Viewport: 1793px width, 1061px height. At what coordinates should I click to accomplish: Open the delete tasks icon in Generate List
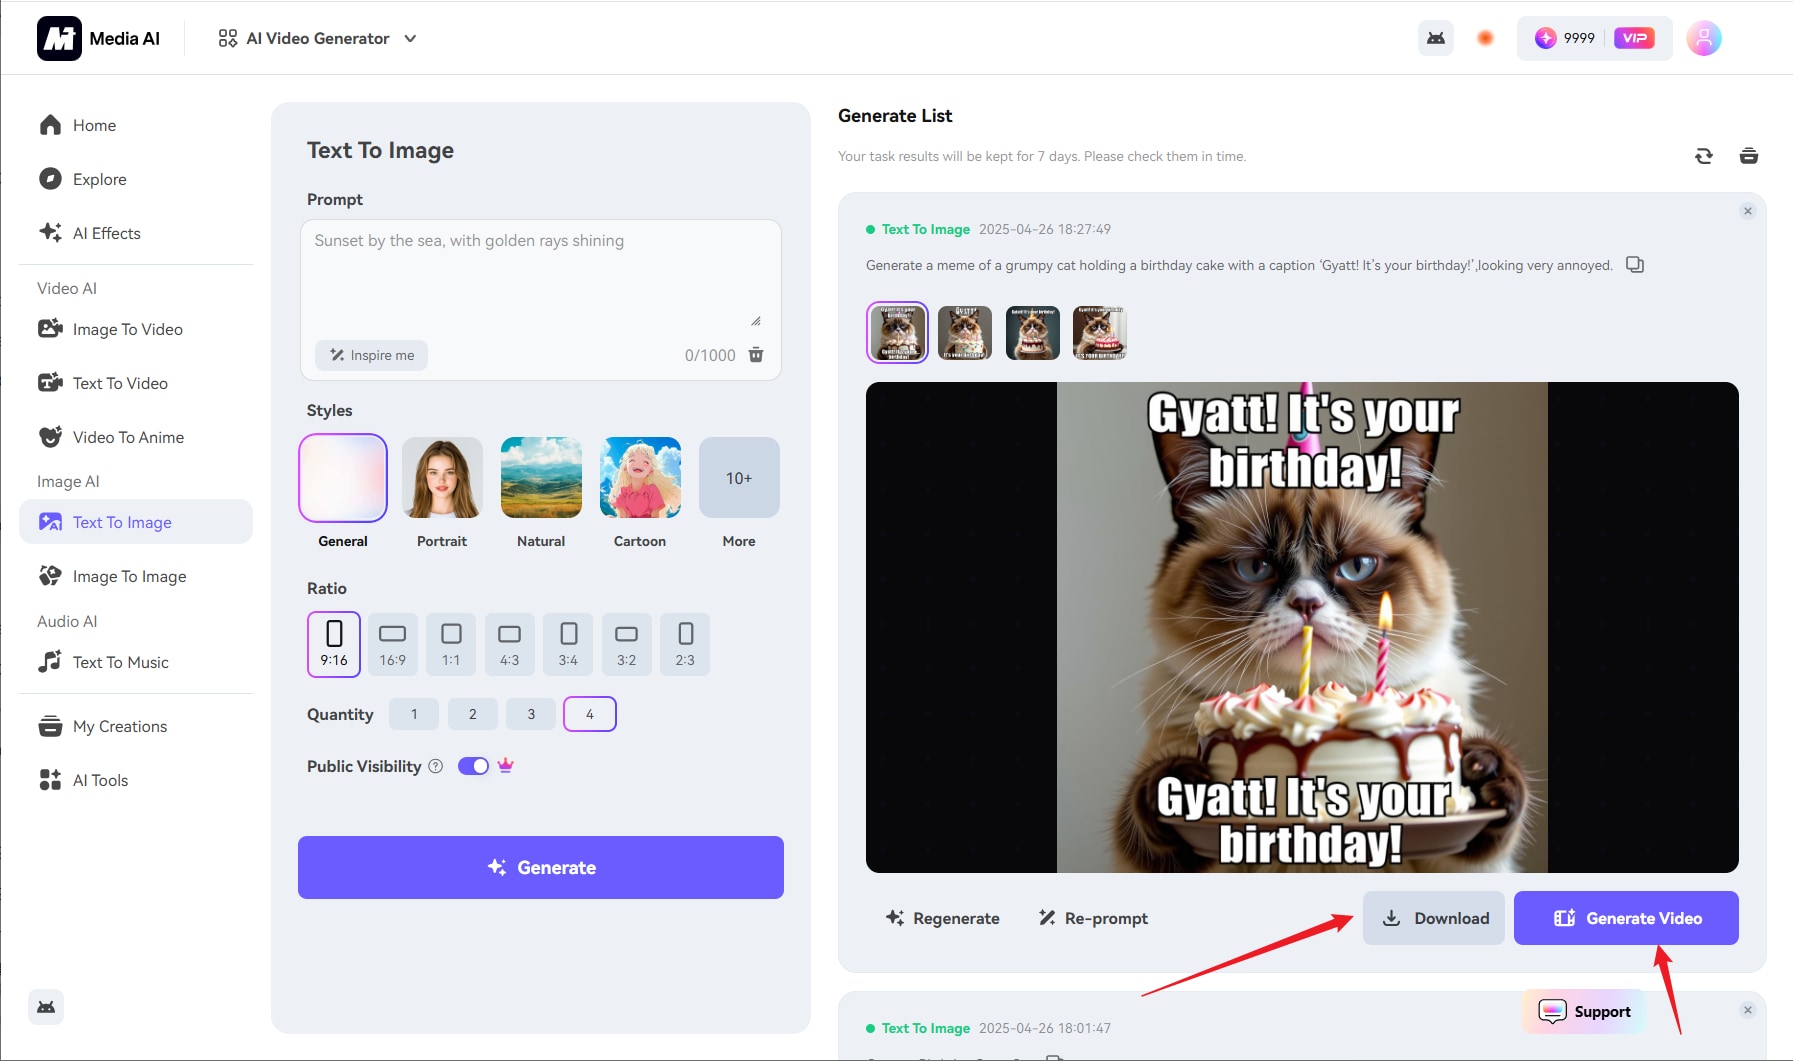[1749, 156]
